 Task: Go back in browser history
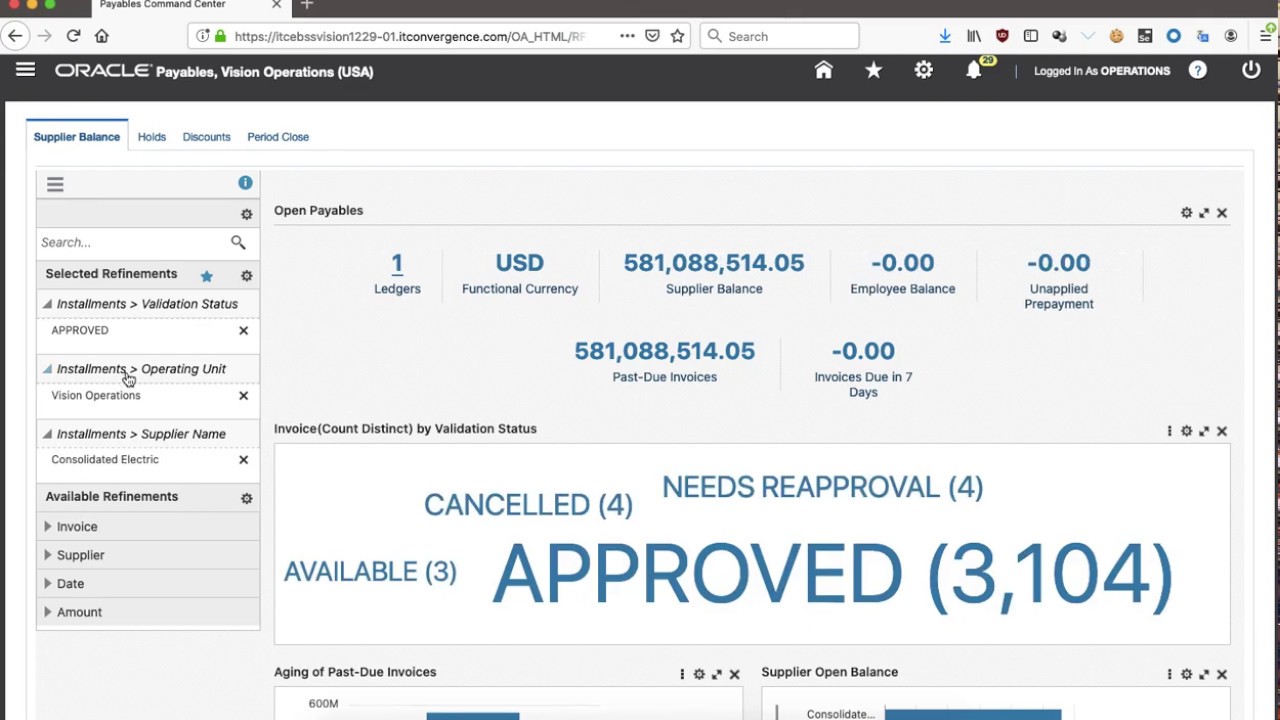tap(15, 36)
